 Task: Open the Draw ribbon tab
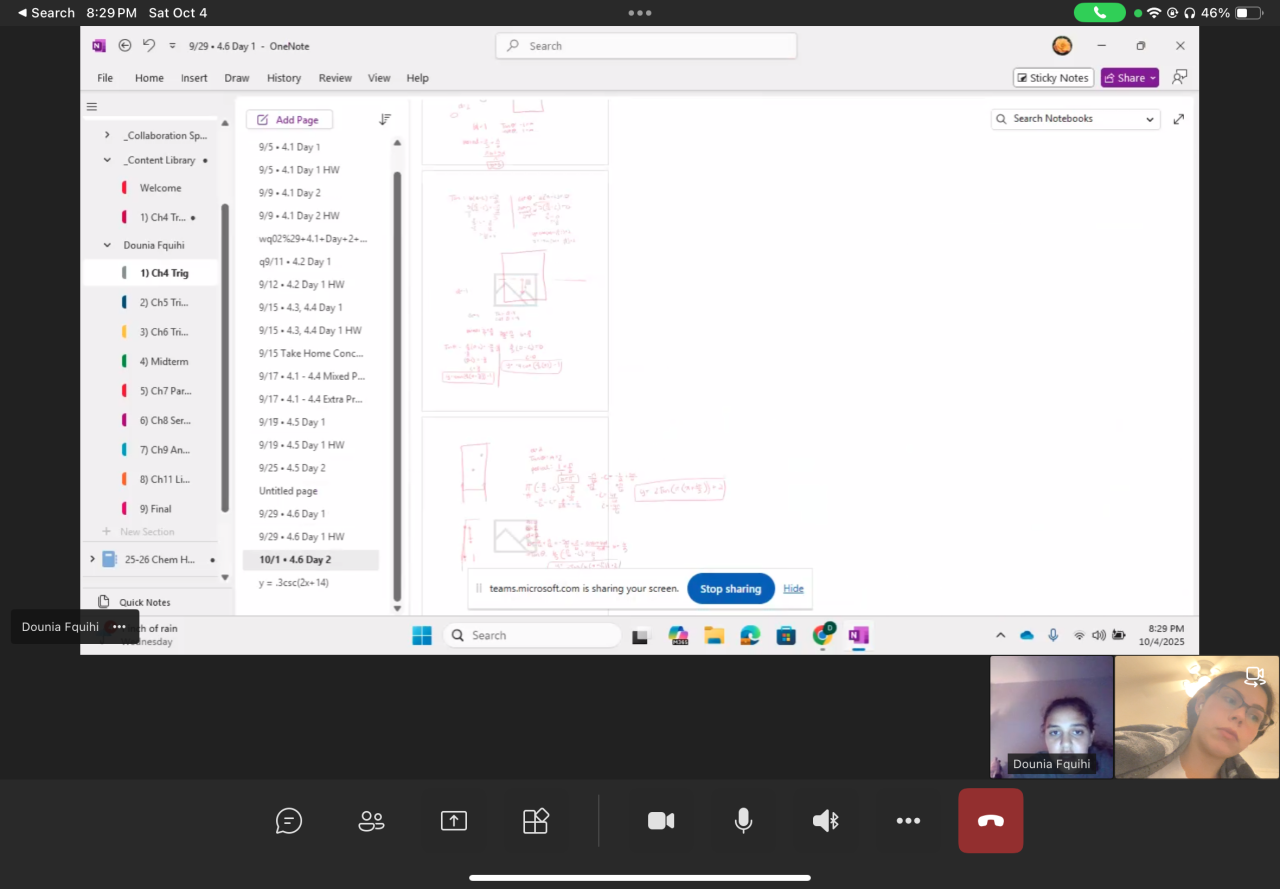pos(237,78)
